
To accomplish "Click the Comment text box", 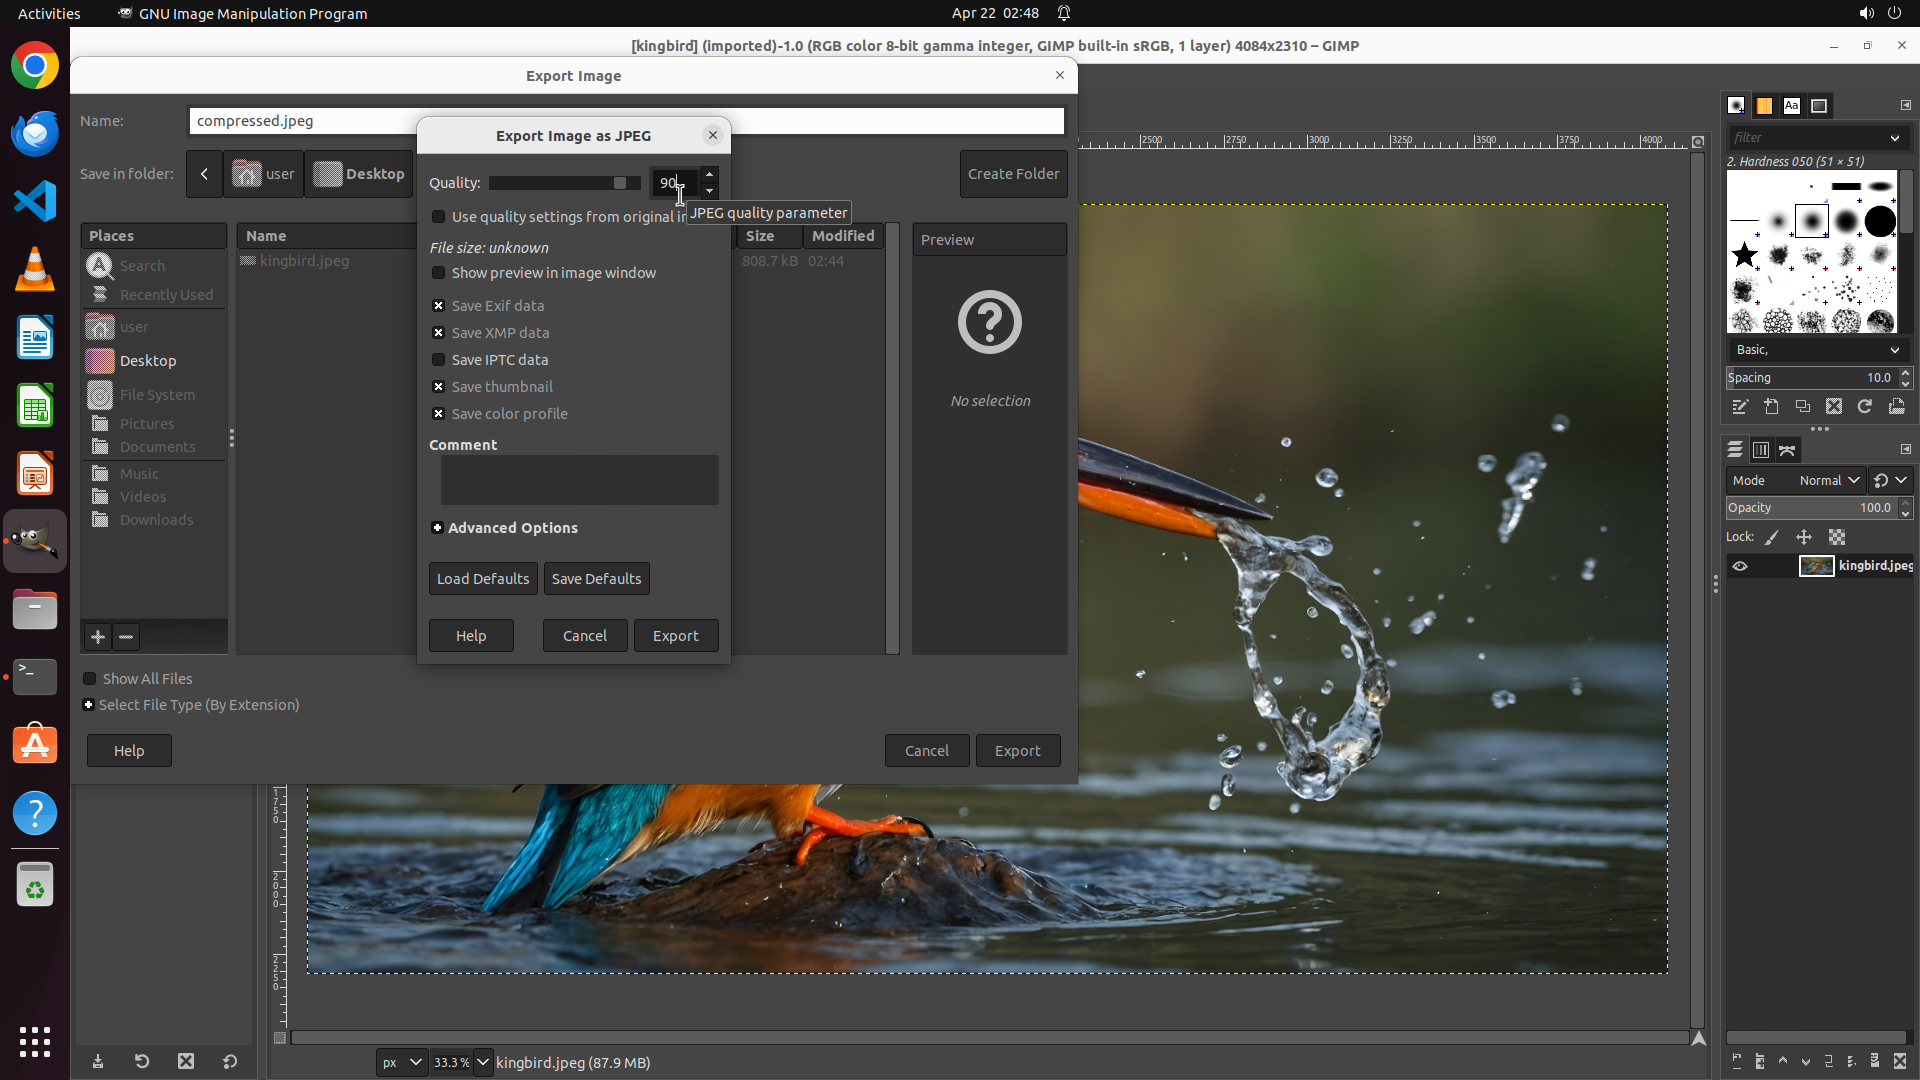I will pos(579,480).
